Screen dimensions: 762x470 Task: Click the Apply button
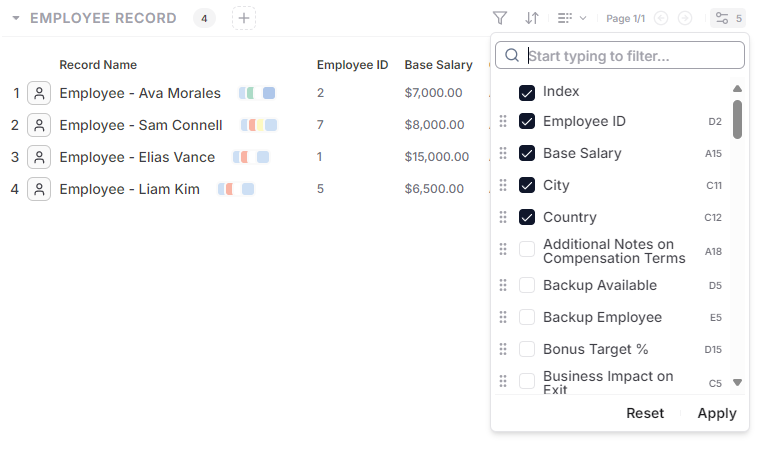coord(716,413)
